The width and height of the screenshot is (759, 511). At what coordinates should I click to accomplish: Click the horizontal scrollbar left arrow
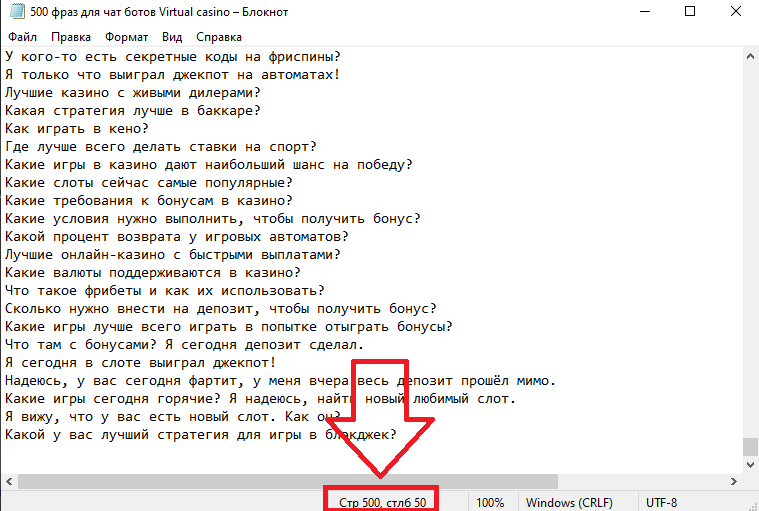coord(8,481)
